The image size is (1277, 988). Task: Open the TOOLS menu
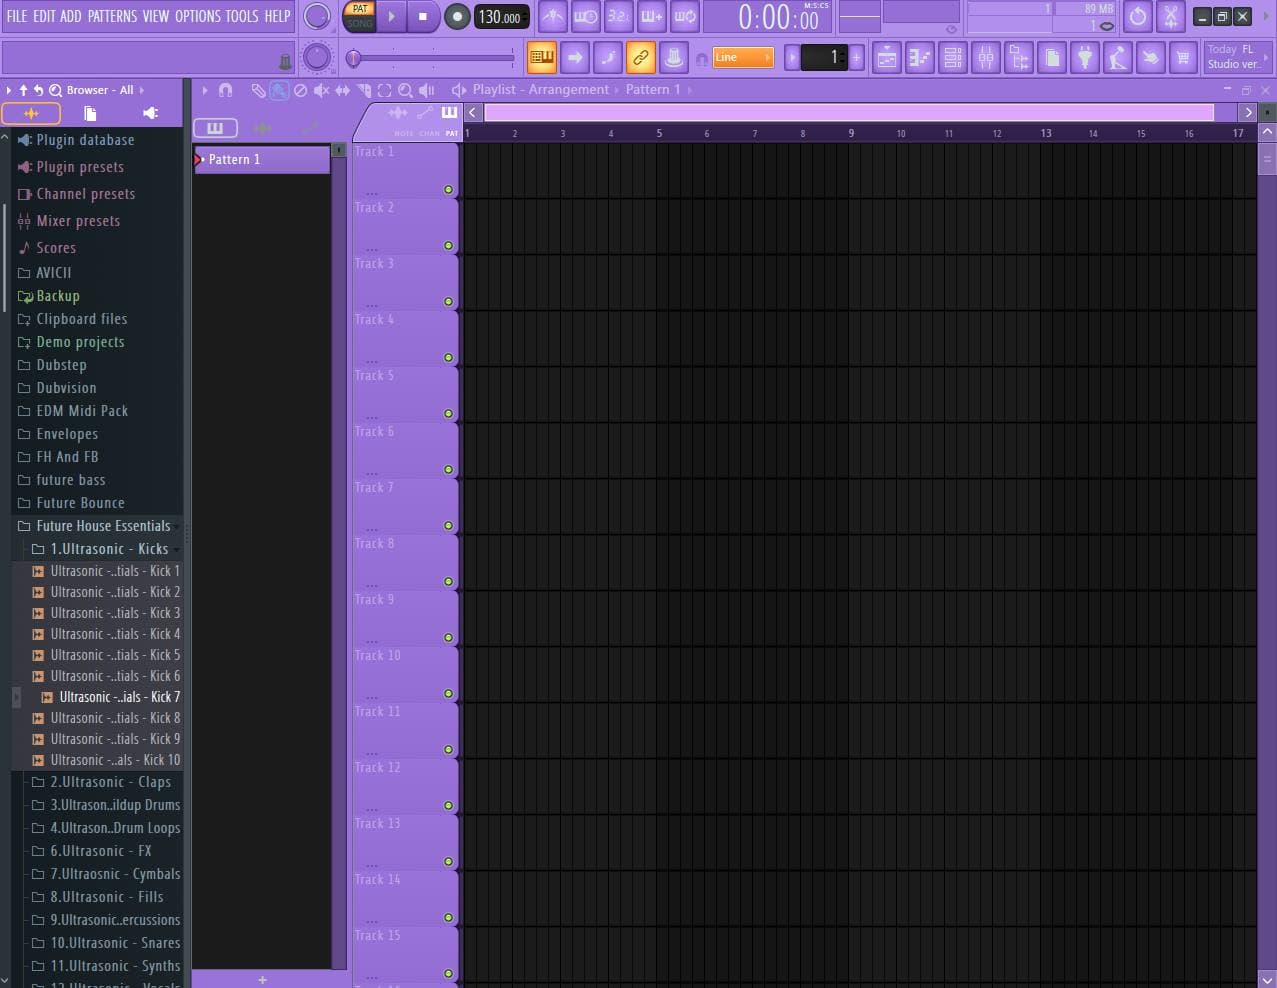[x=242, y=16]
